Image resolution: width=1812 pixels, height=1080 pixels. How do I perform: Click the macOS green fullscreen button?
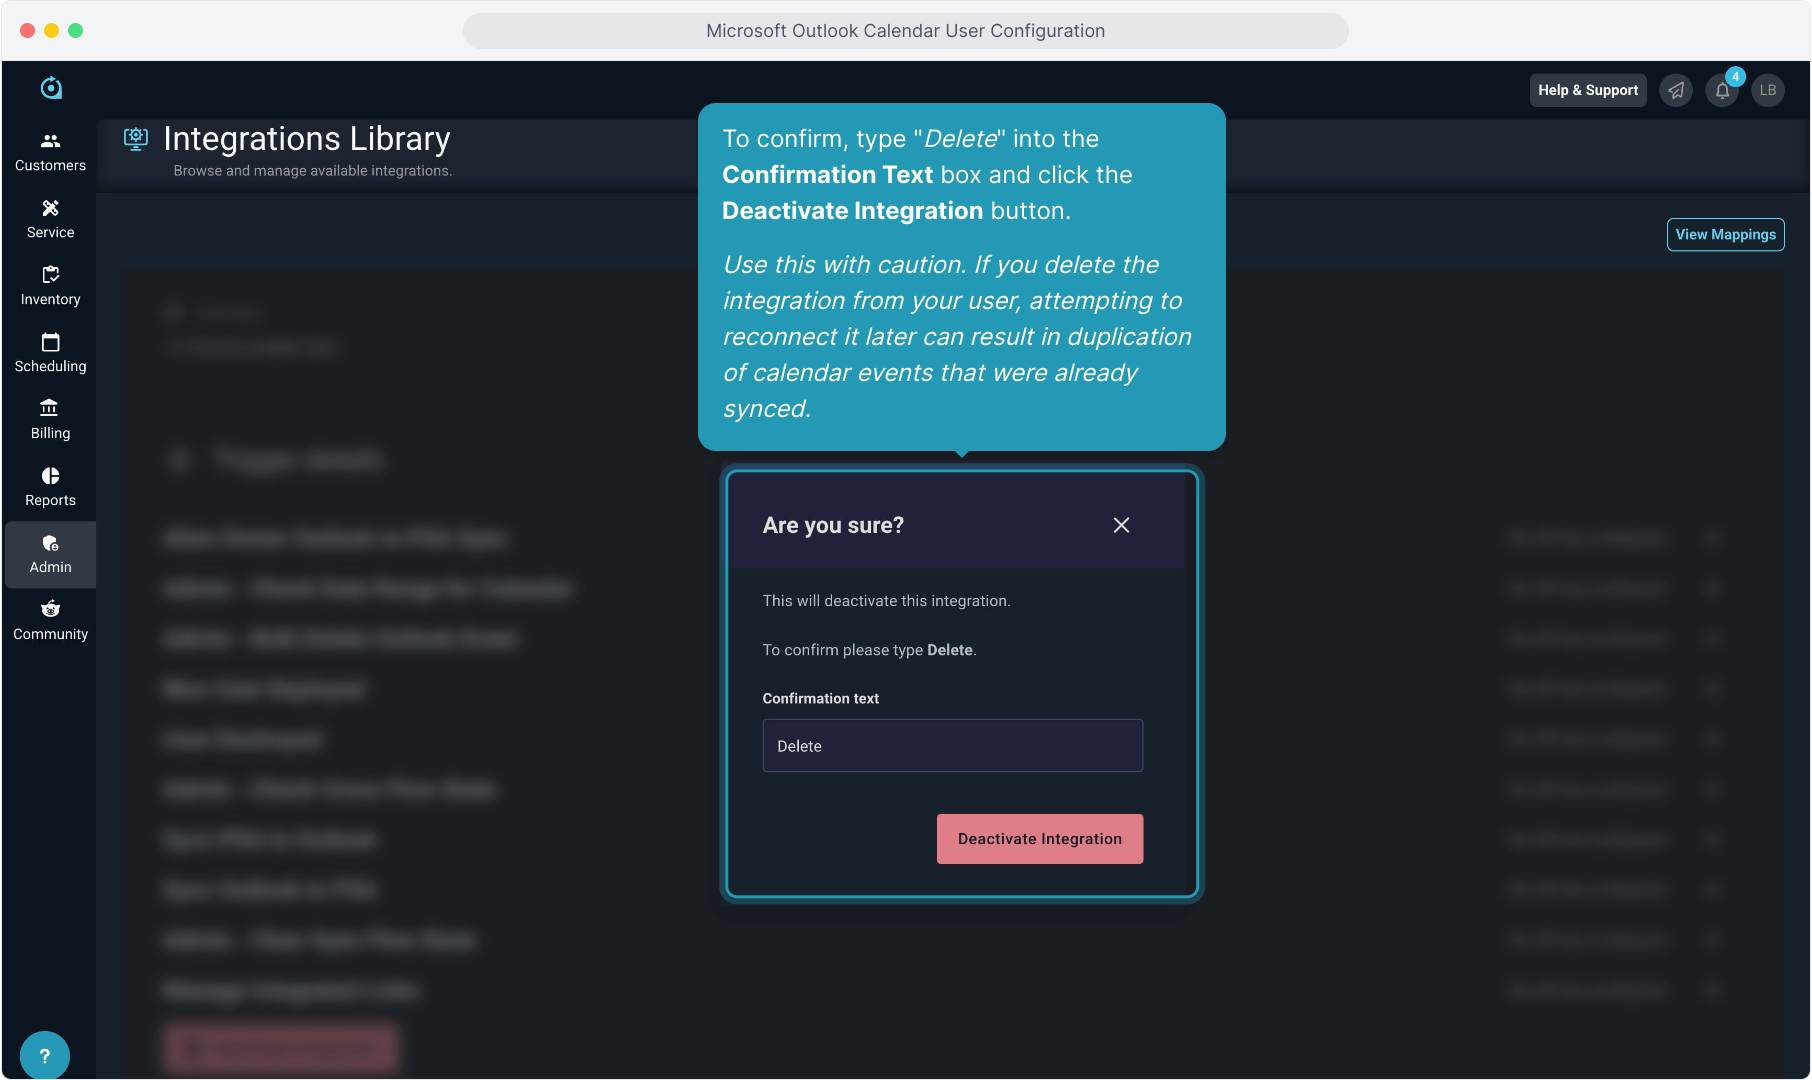click(75, 31)
